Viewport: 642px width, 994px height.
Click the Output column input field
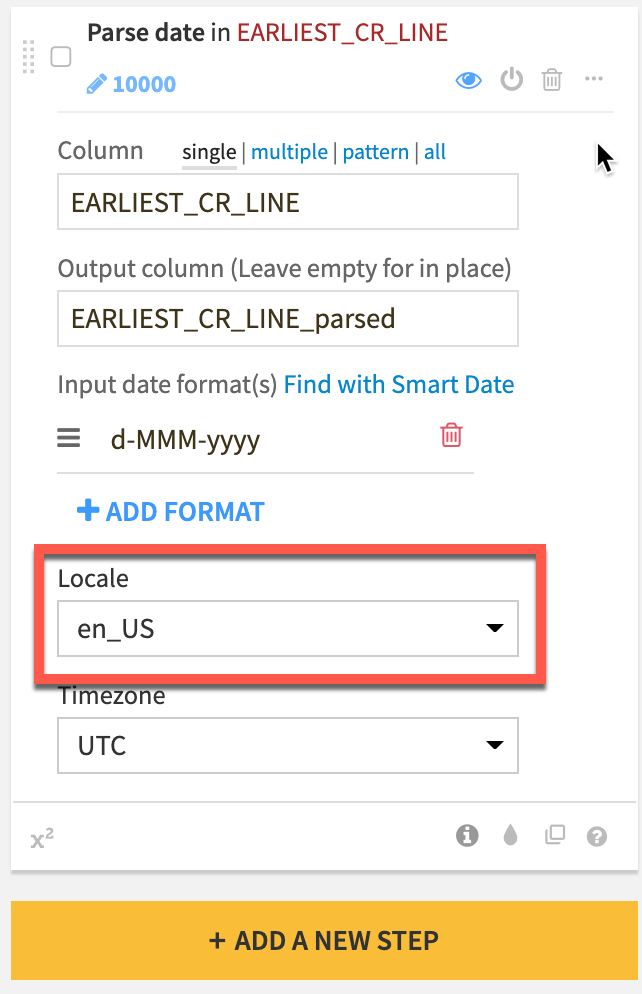[x=288, y=319]
